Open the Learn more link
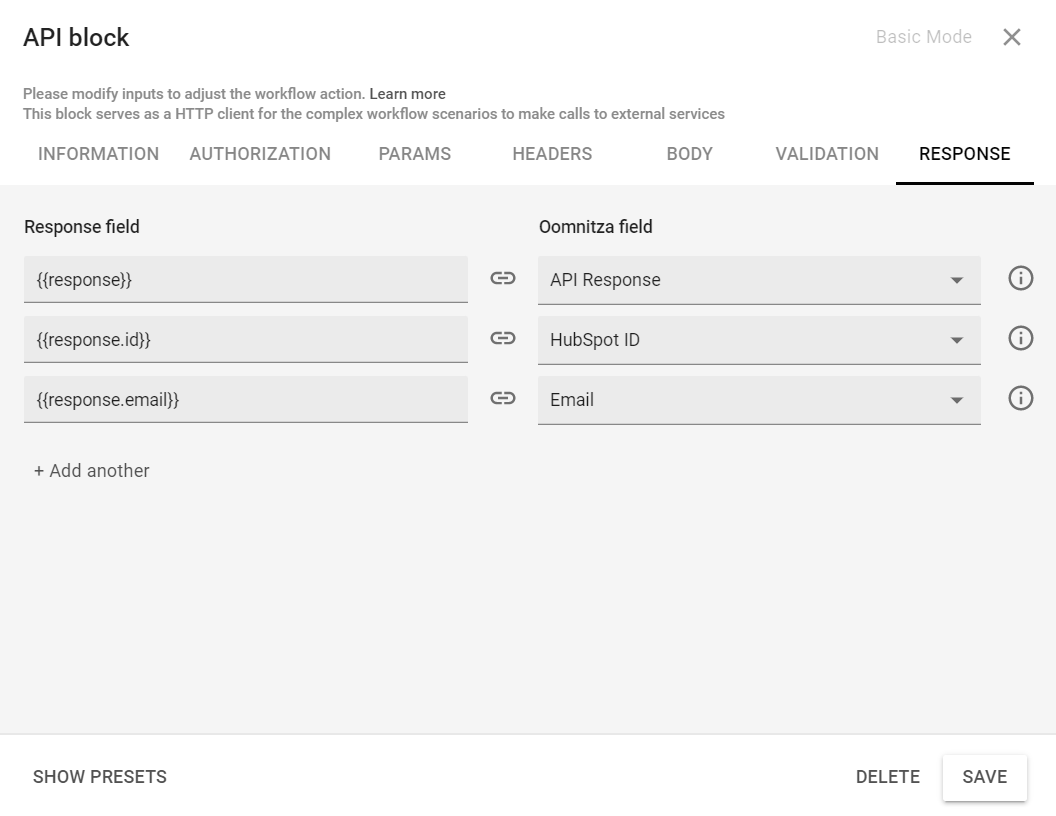This screenshot has height=816, width=1056. pos(408,93)
